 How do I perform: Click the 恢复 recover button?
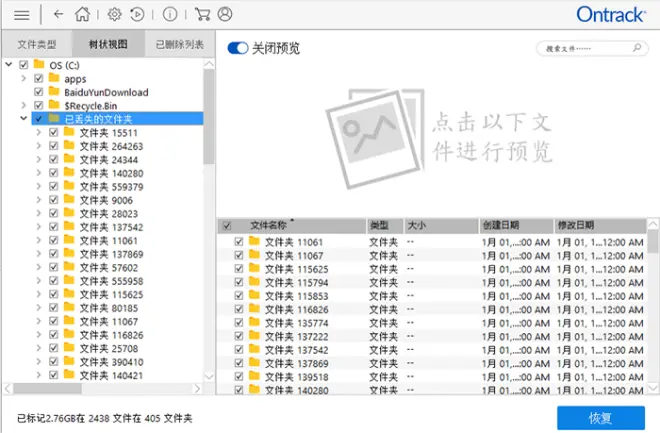(601, 418)
